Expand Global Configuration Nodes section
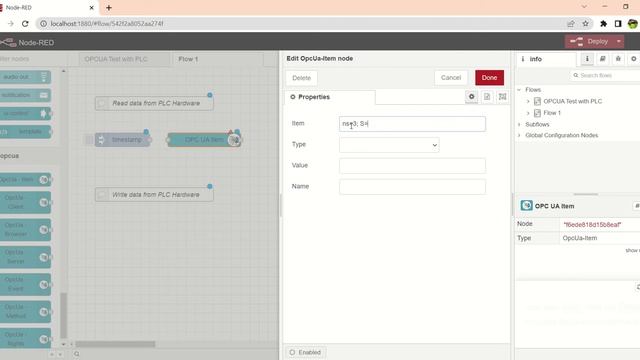The height and width of the screenshot is (360, 640). (520, 135)
